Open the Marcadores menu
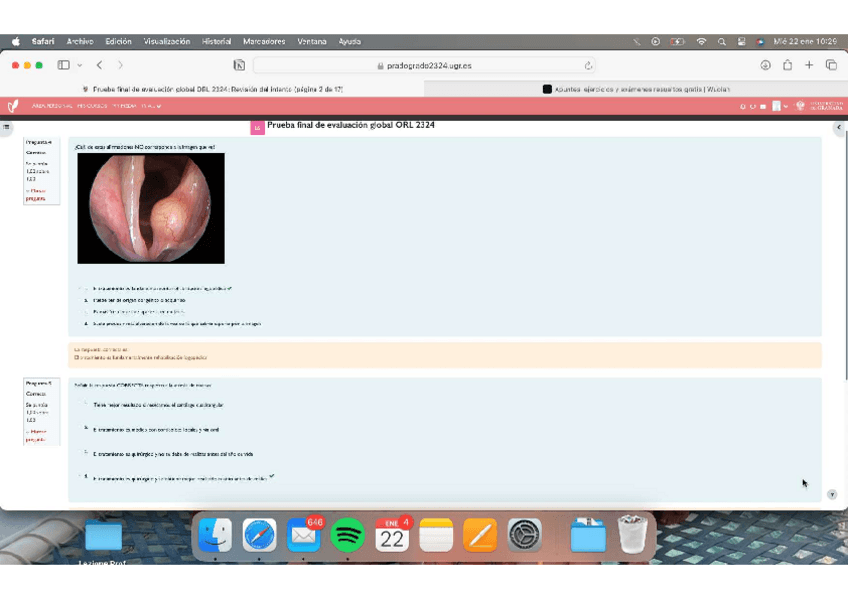 click(x=264, y=42)
